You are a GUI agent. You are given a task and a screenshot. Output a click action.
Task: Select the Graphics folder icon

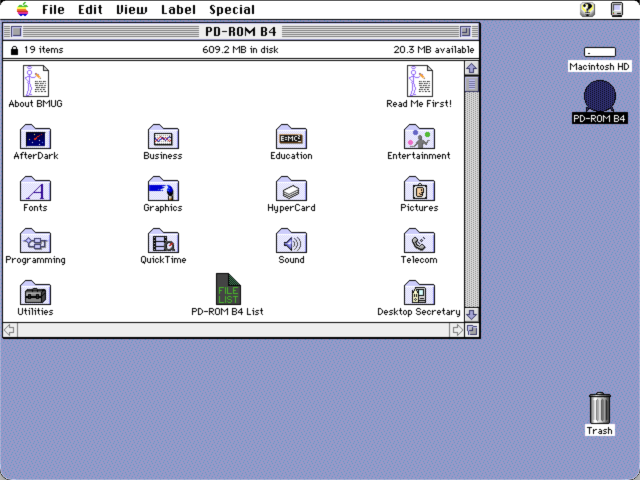pyautogui.click(x=163, y=189)
